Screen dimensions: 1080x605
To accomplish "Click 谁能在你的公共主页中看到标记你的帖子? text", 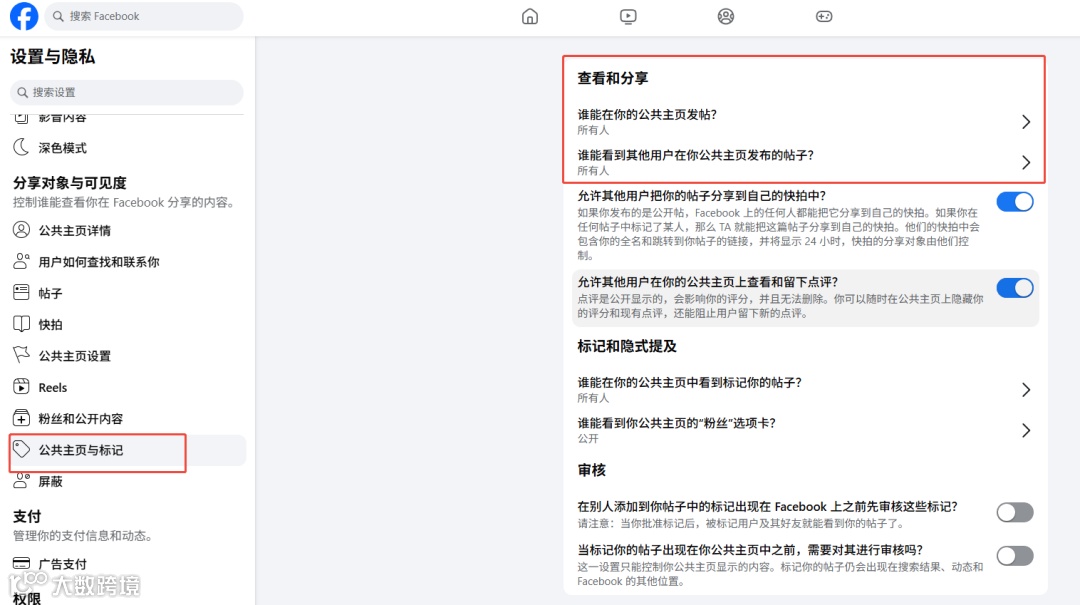I will [689, 382].
